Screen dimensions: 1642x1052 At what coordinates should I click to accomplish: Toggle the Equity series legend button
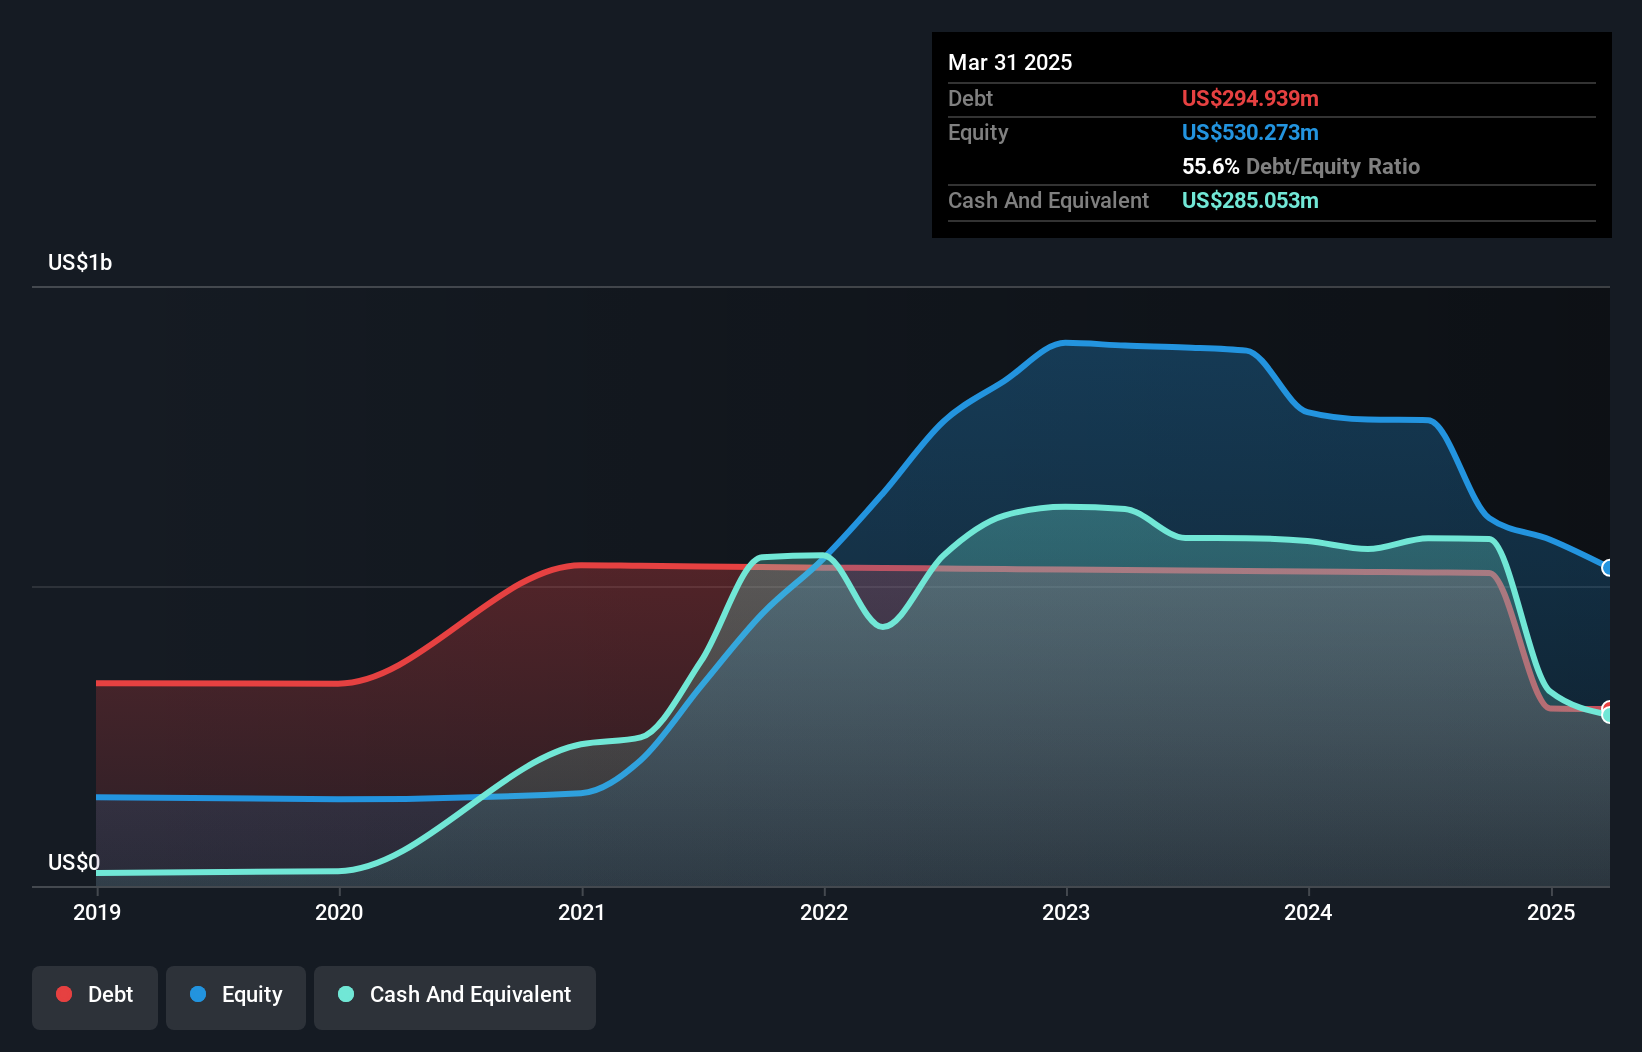click(236, 997)
